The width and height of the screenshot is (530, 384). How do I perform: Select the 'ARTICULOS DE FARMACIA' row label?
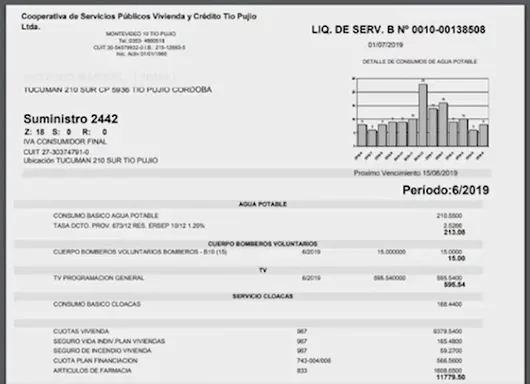point(92,370)
